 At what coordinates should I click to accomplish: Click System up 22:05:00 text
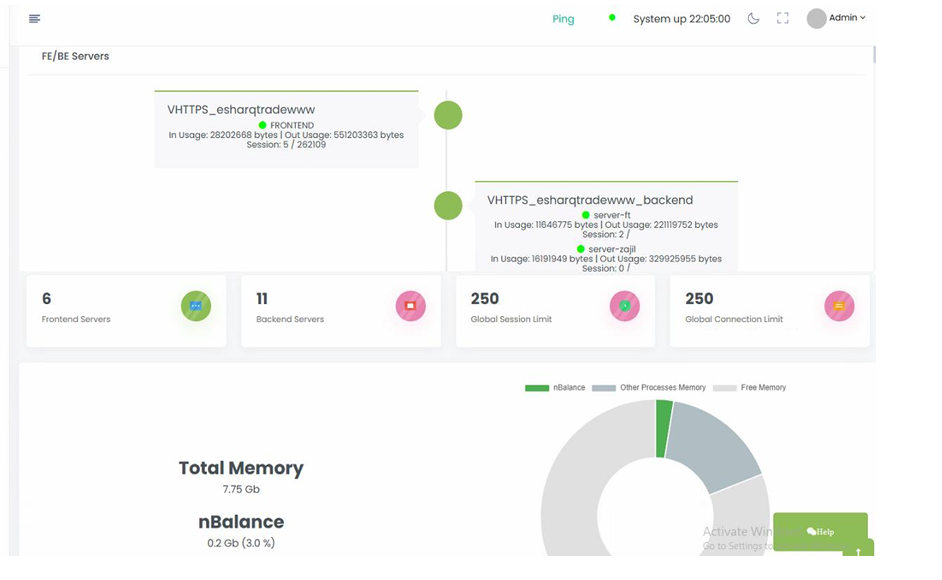click(x=681, y=19)
